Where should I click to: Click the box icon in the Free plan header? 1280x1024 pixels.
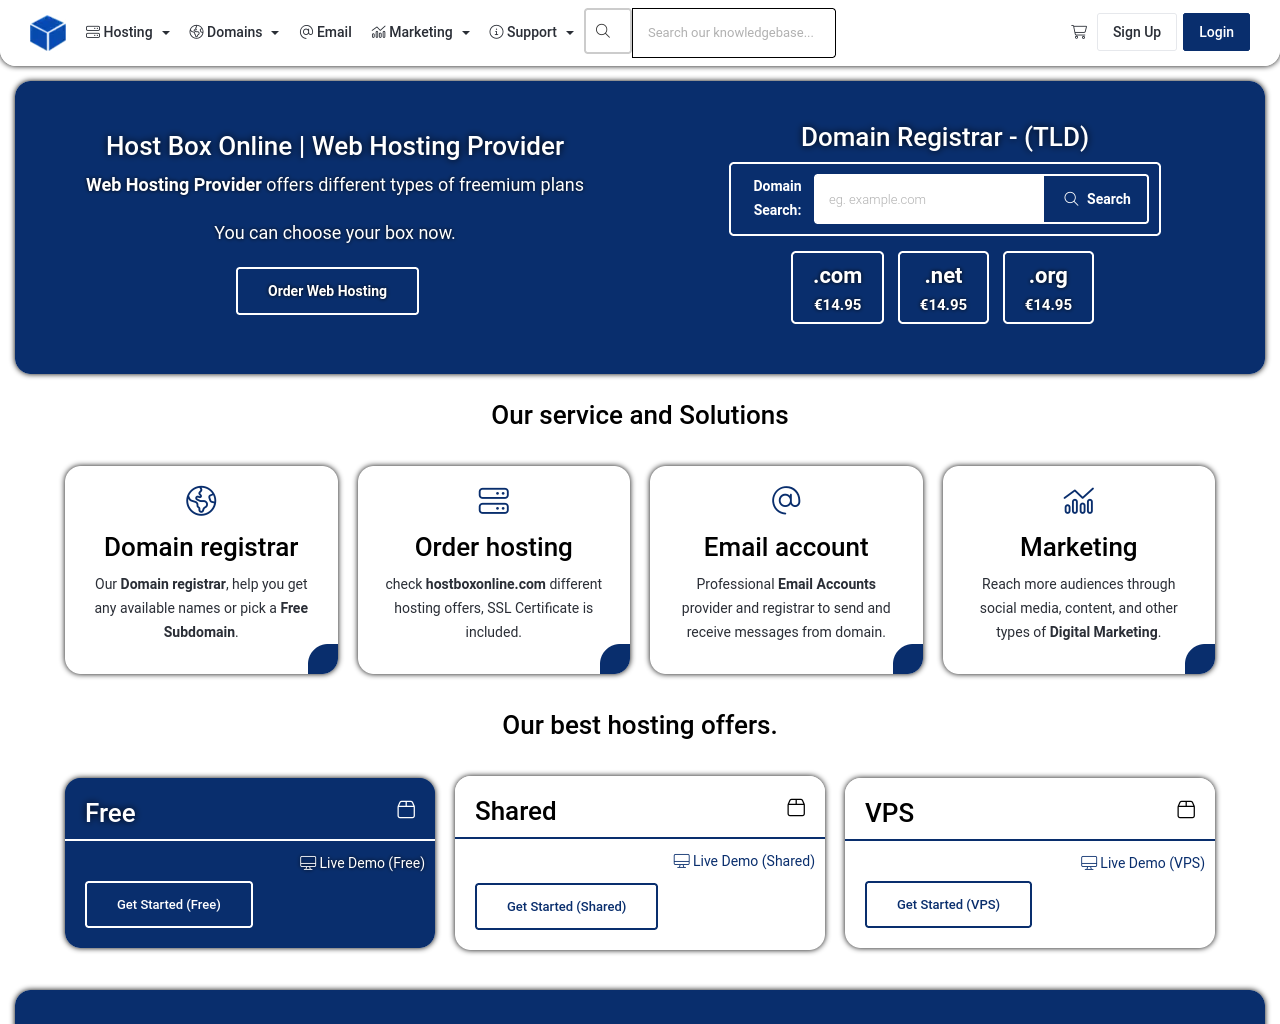coord(406,810)
